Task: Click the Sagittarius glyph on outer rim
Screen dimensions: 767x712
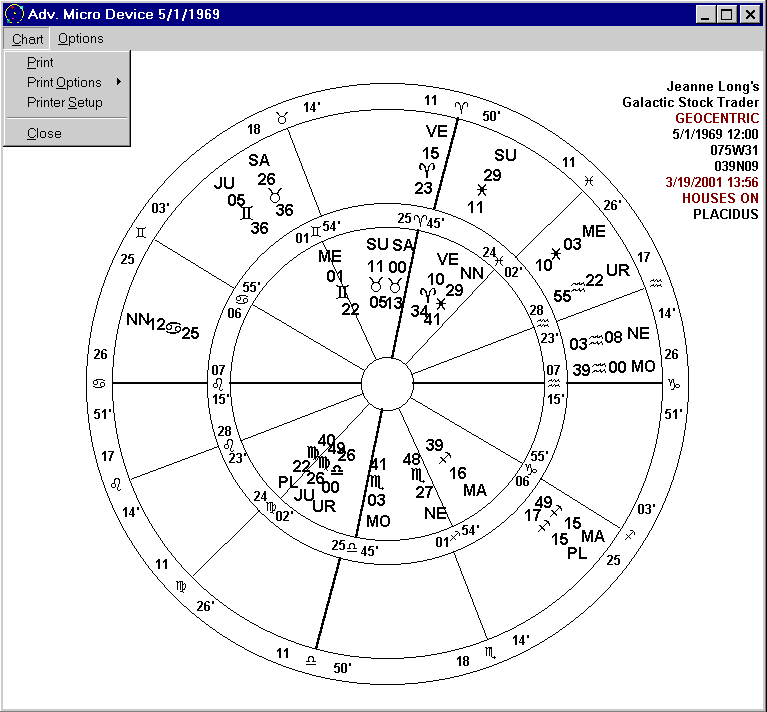Action: tap(630, 535)
